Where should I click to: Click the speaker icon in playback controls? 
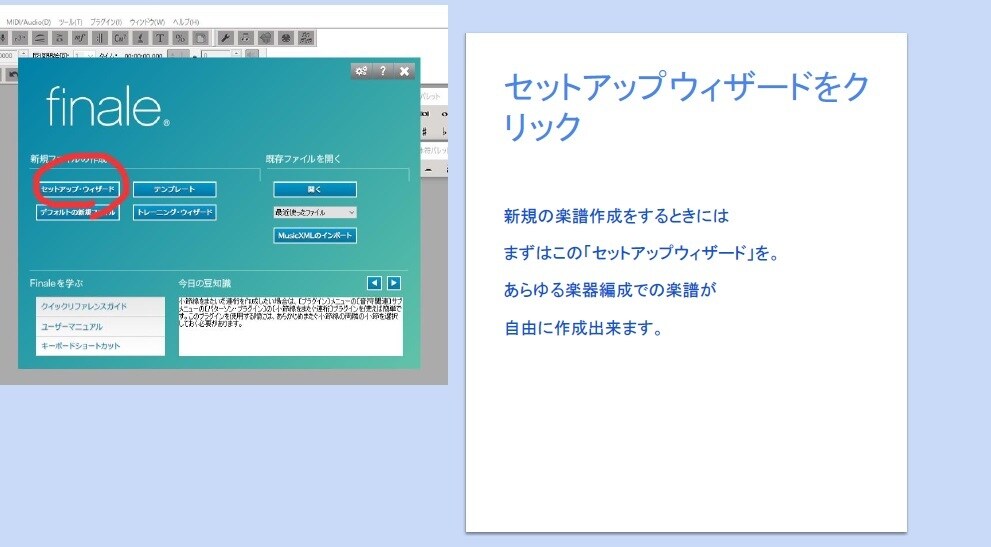tap(252, 54)
